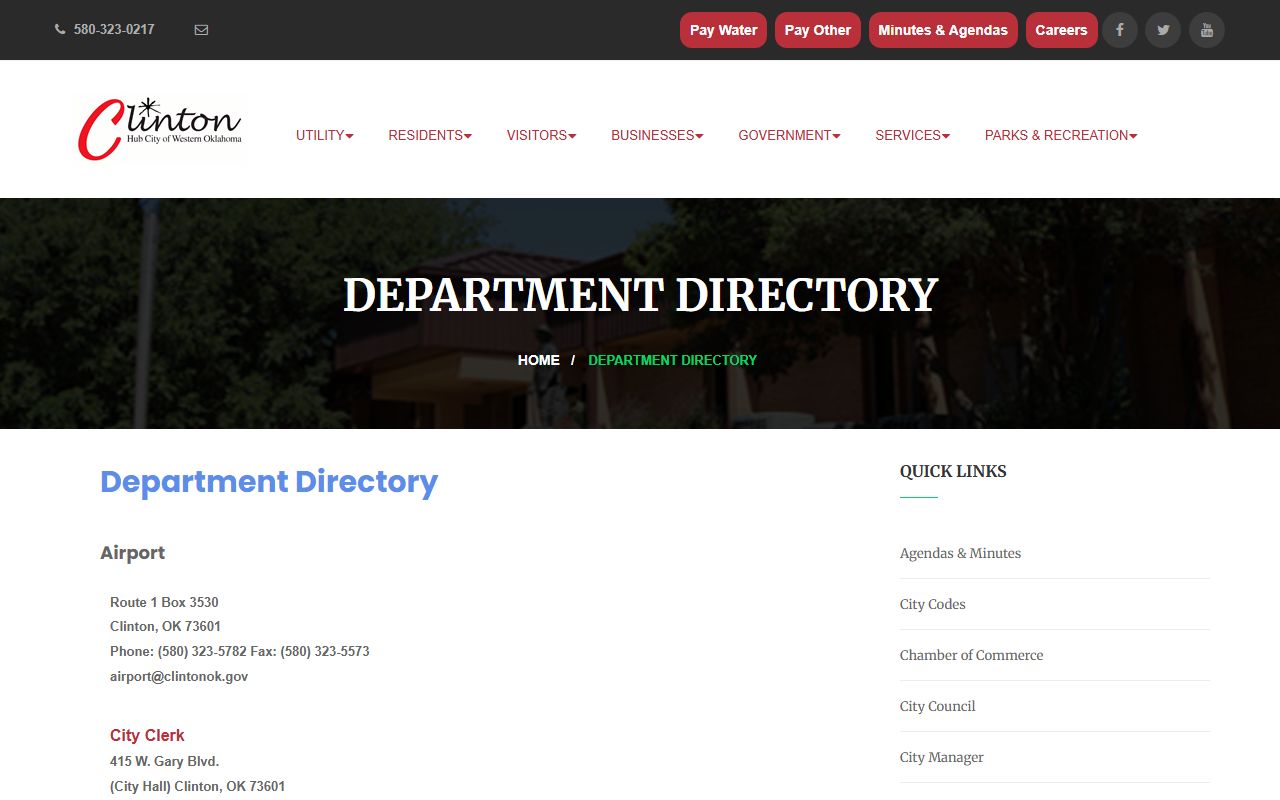Click the Quick Links heading
The width and height of the screenshot is (1280, 800).
coord(953,471)
